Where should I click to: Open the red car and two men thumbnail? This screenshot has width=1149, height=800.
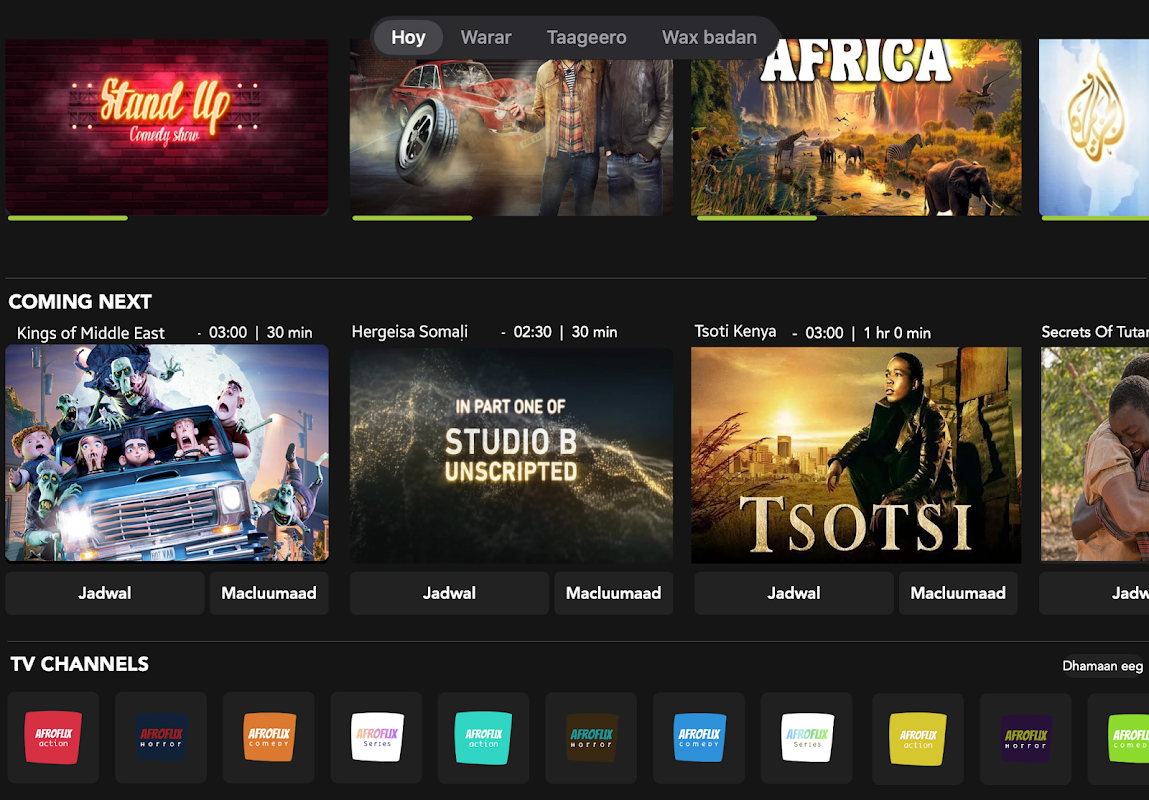[511, 127]
